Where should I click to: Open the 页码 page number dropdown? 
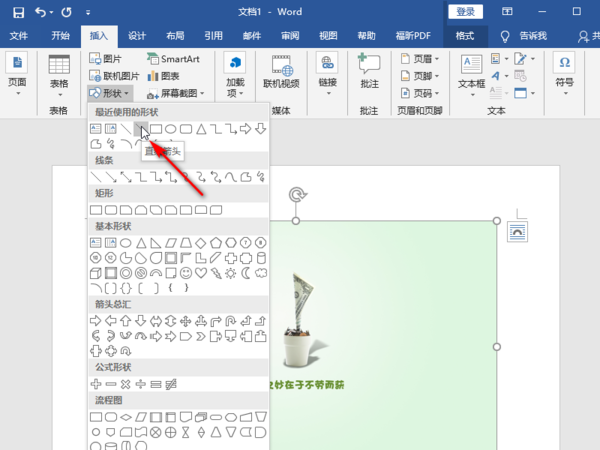pos(420,93)
